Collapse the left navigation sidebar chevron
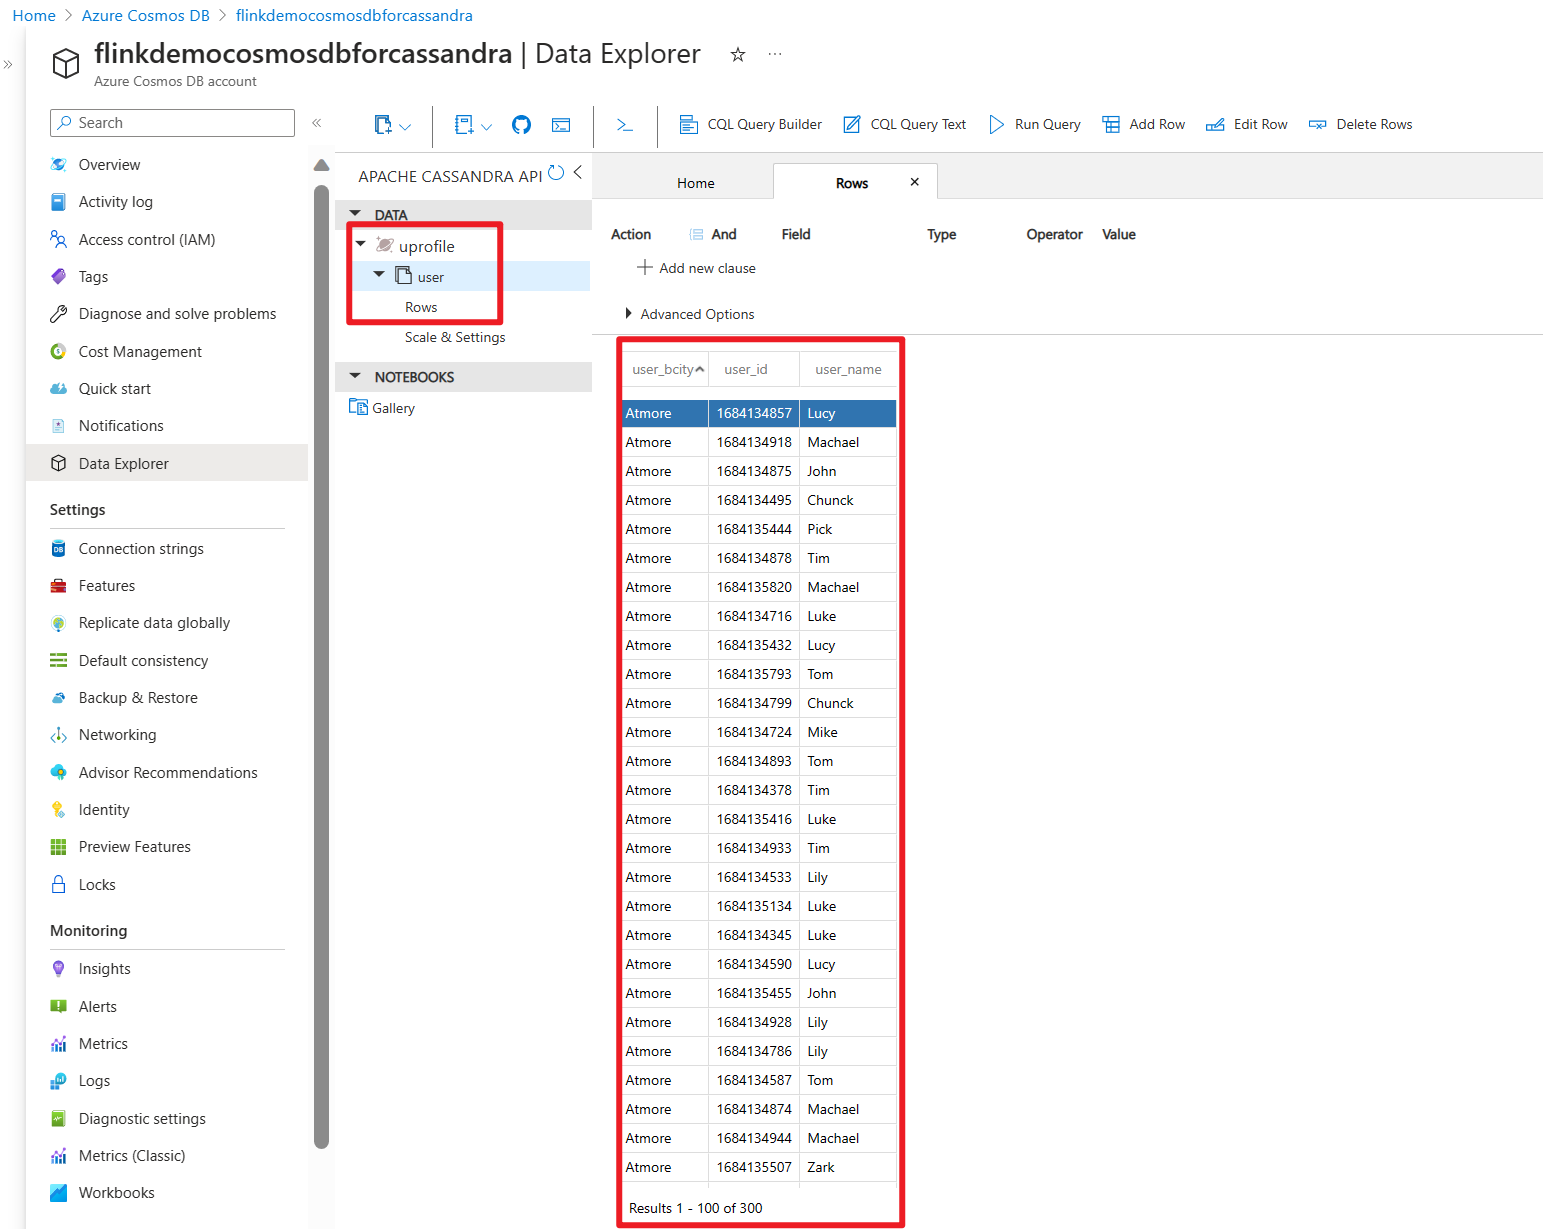 [317, 123]
